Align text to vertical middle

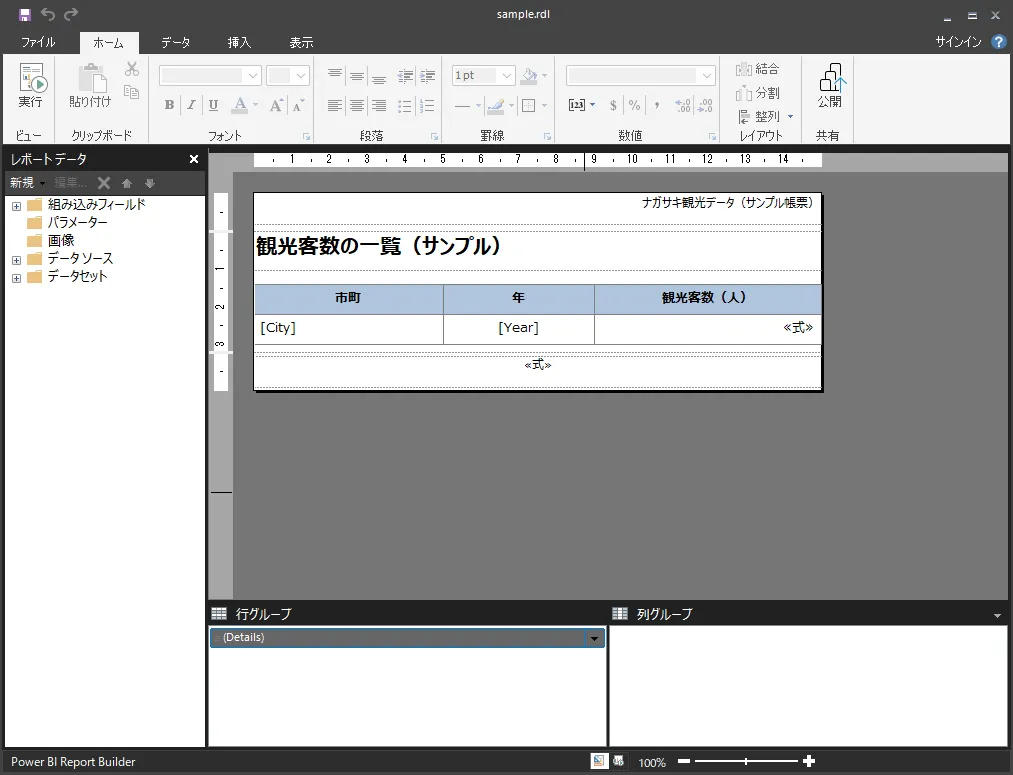[x=357, y=76]
